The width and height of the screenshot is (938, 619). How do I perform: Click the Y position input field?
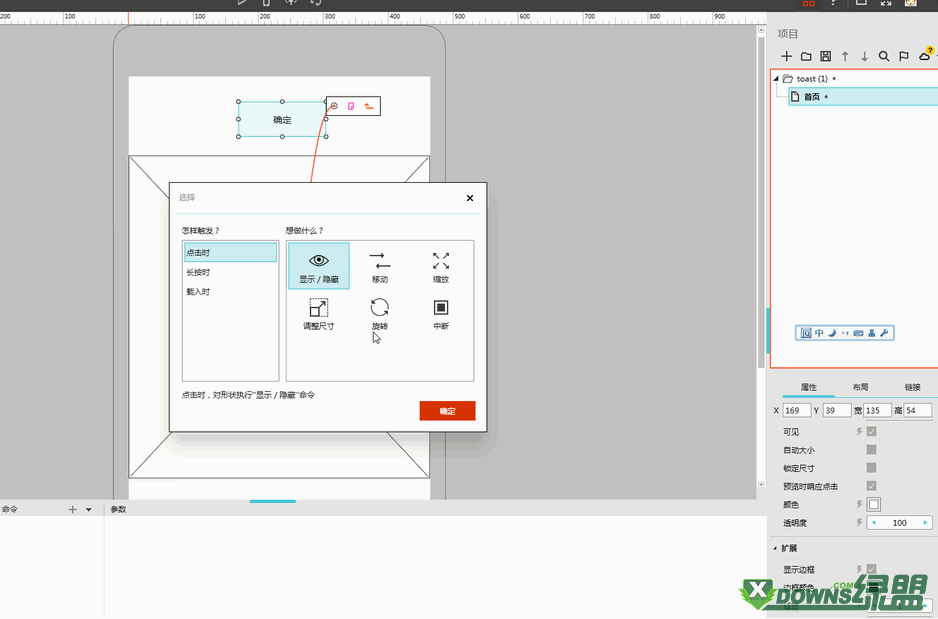tap(836, 410)
